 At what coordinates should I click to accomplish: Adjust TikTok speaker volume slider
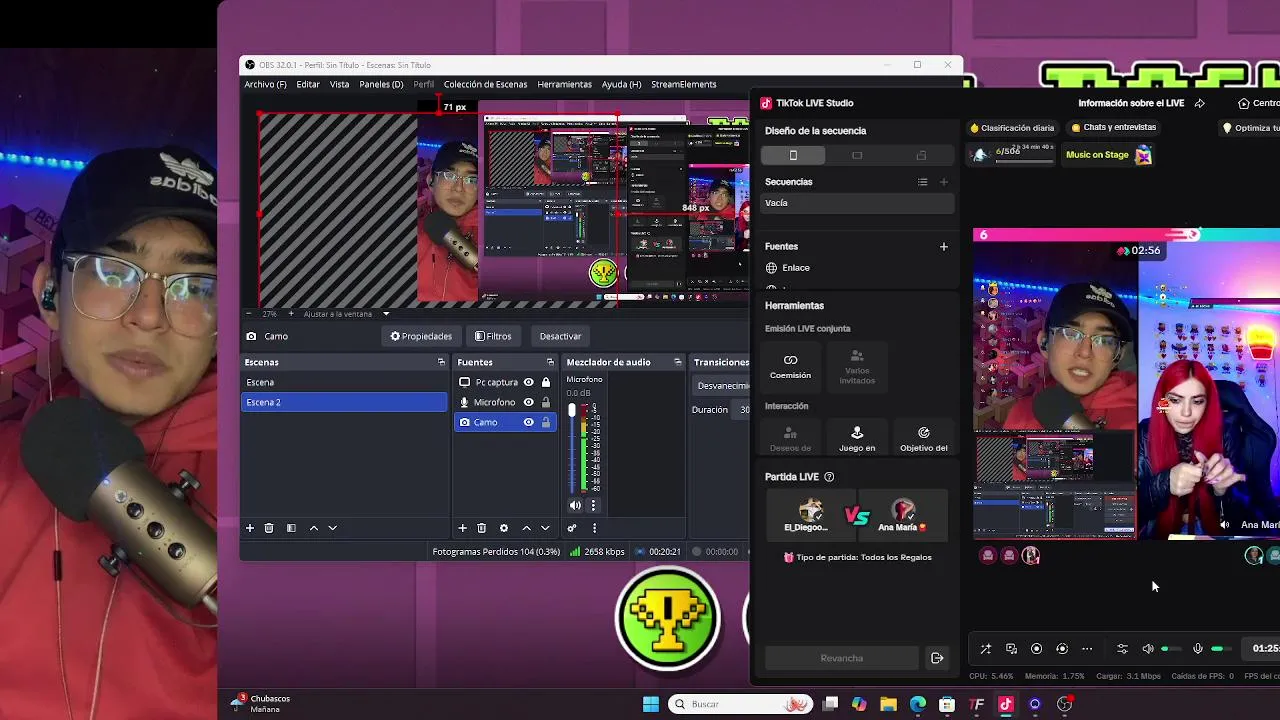pos(1171,649)
